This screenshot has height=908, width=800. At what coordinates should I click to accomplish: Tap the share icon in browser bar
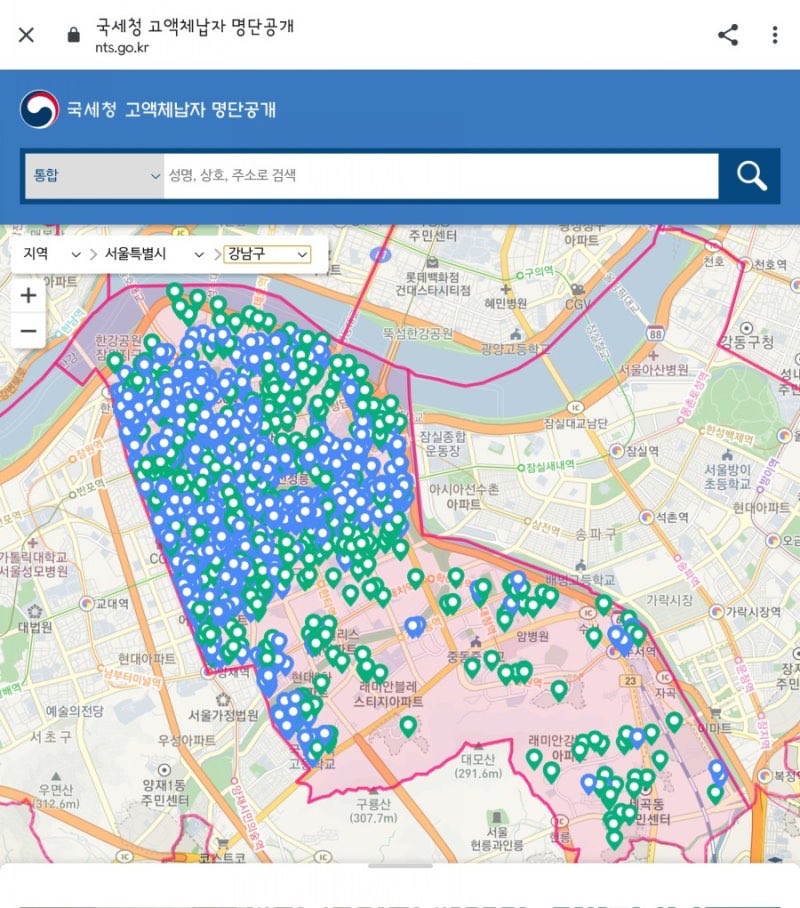[727, 35]
